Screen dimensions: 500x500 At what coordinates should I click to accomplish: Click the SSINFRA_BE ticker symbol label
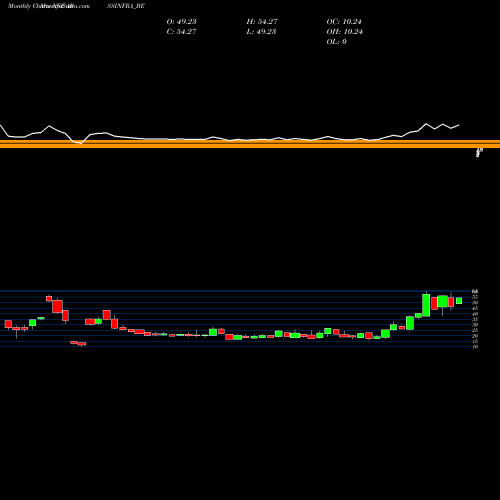click(126, 6)
